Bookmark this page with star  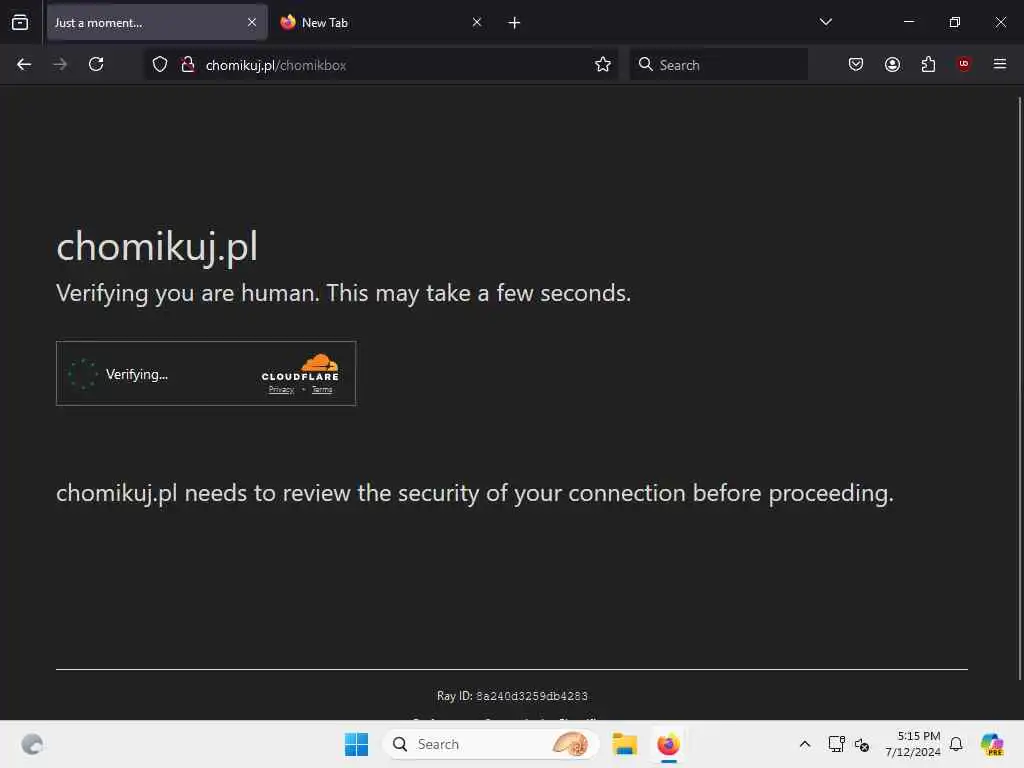603,64
